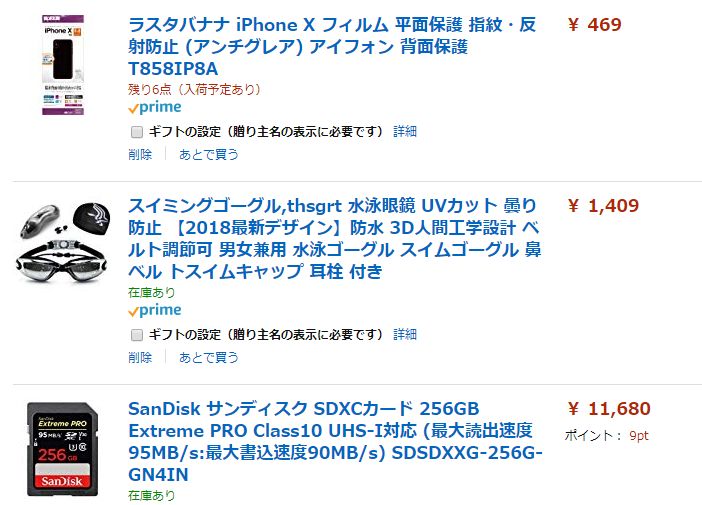Click 詳細 link for iPhone film gift
The height and width of the screenshot is (505, 702).
point(405,132)
